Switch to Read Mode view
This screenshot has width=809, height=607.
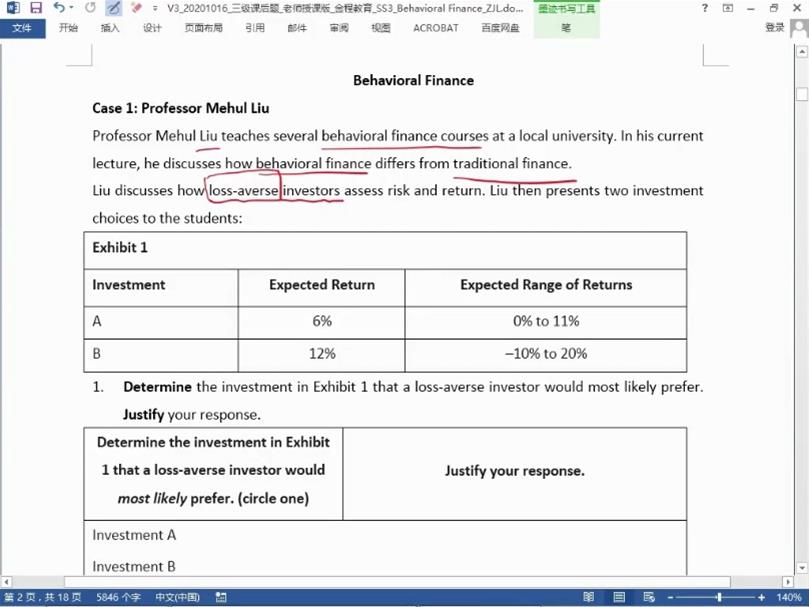click(589, 597)
